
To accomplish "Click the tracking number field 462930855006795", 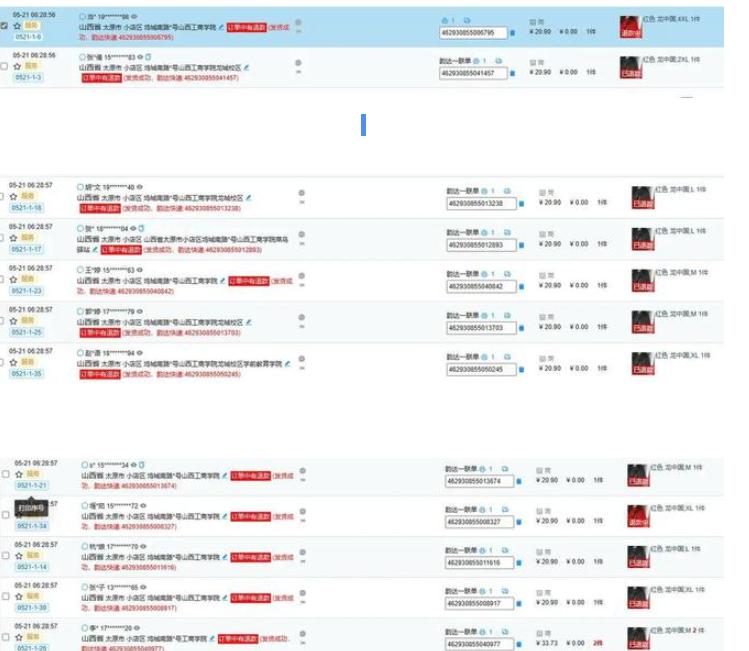I will [x=473, y=33].
